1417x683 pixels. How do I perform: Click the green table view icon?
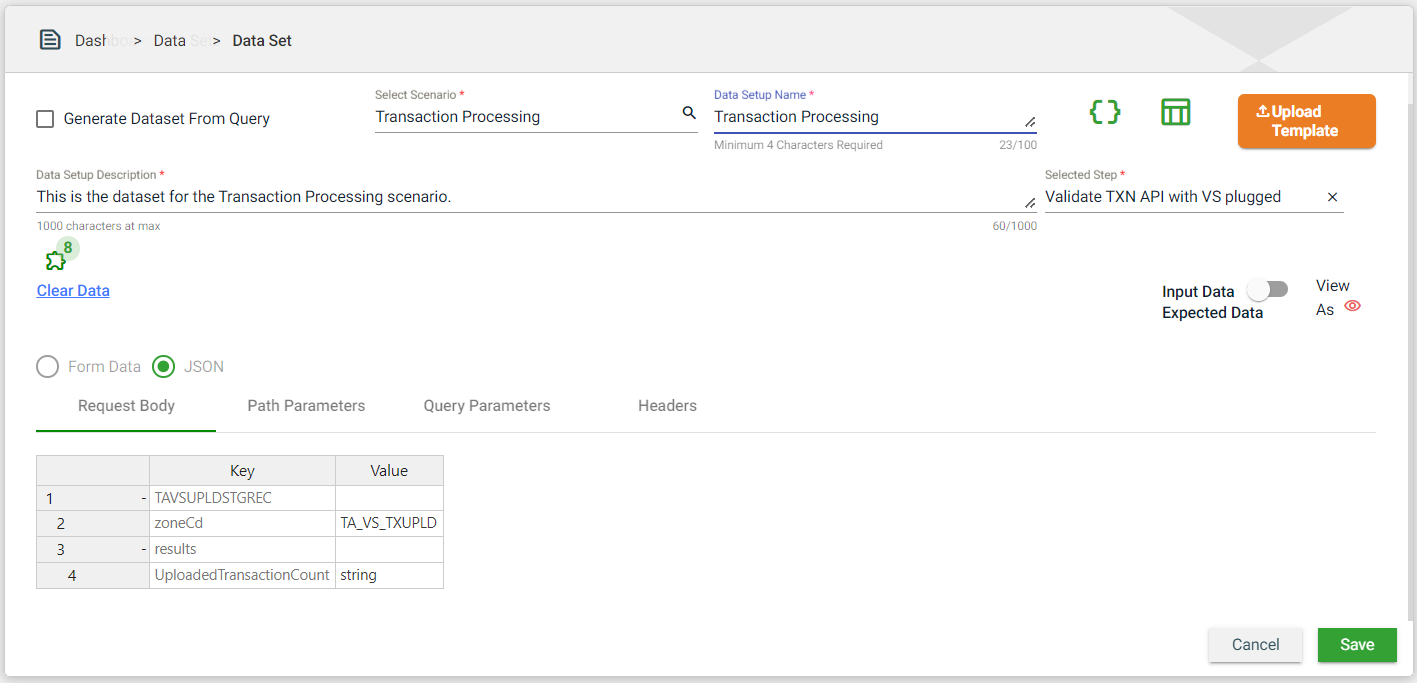[1175, 112]
